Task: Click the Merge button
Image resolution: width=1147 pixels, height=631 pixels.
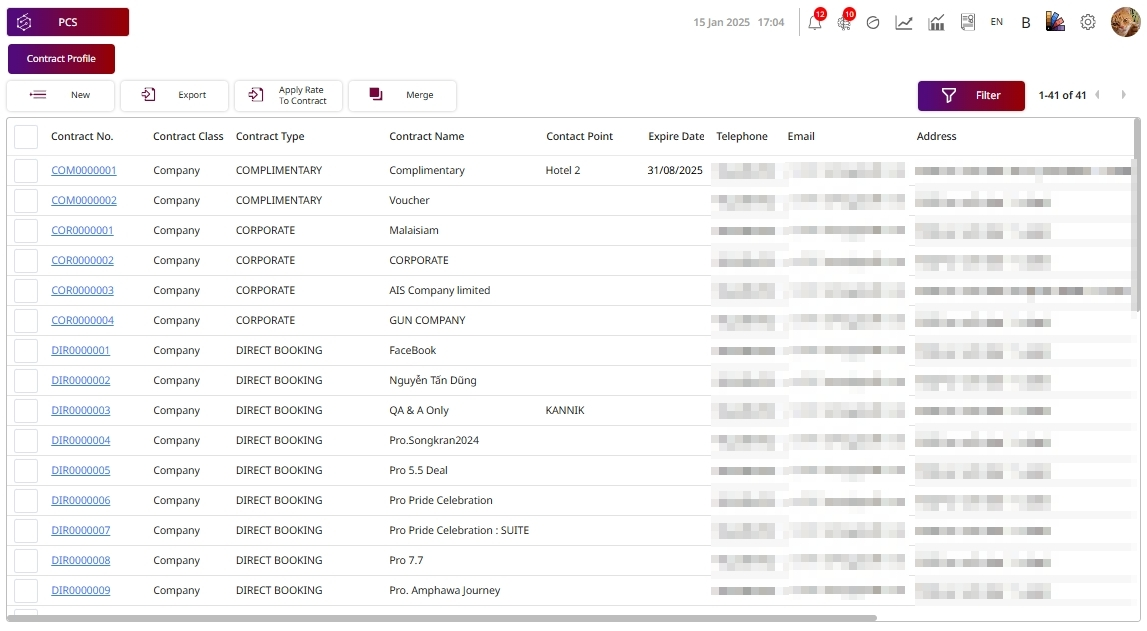Action: click(x=403, y=96)
